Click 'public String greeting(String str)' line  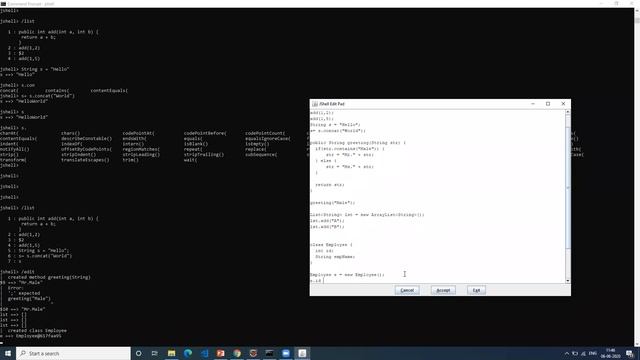point(358,143)
